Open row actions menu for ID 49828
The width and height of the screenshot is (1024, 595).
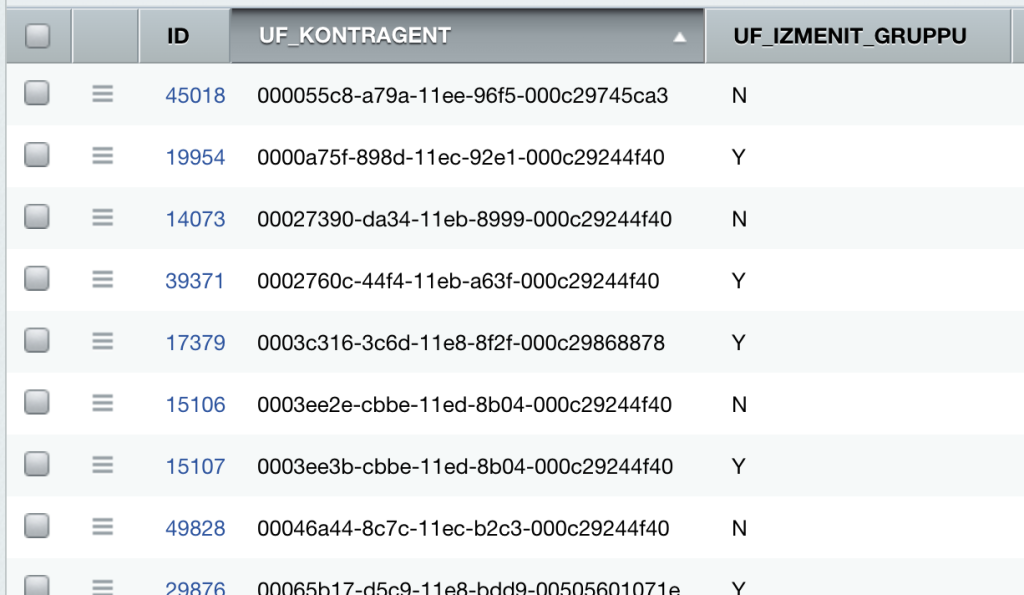click(x=103, y=527)
